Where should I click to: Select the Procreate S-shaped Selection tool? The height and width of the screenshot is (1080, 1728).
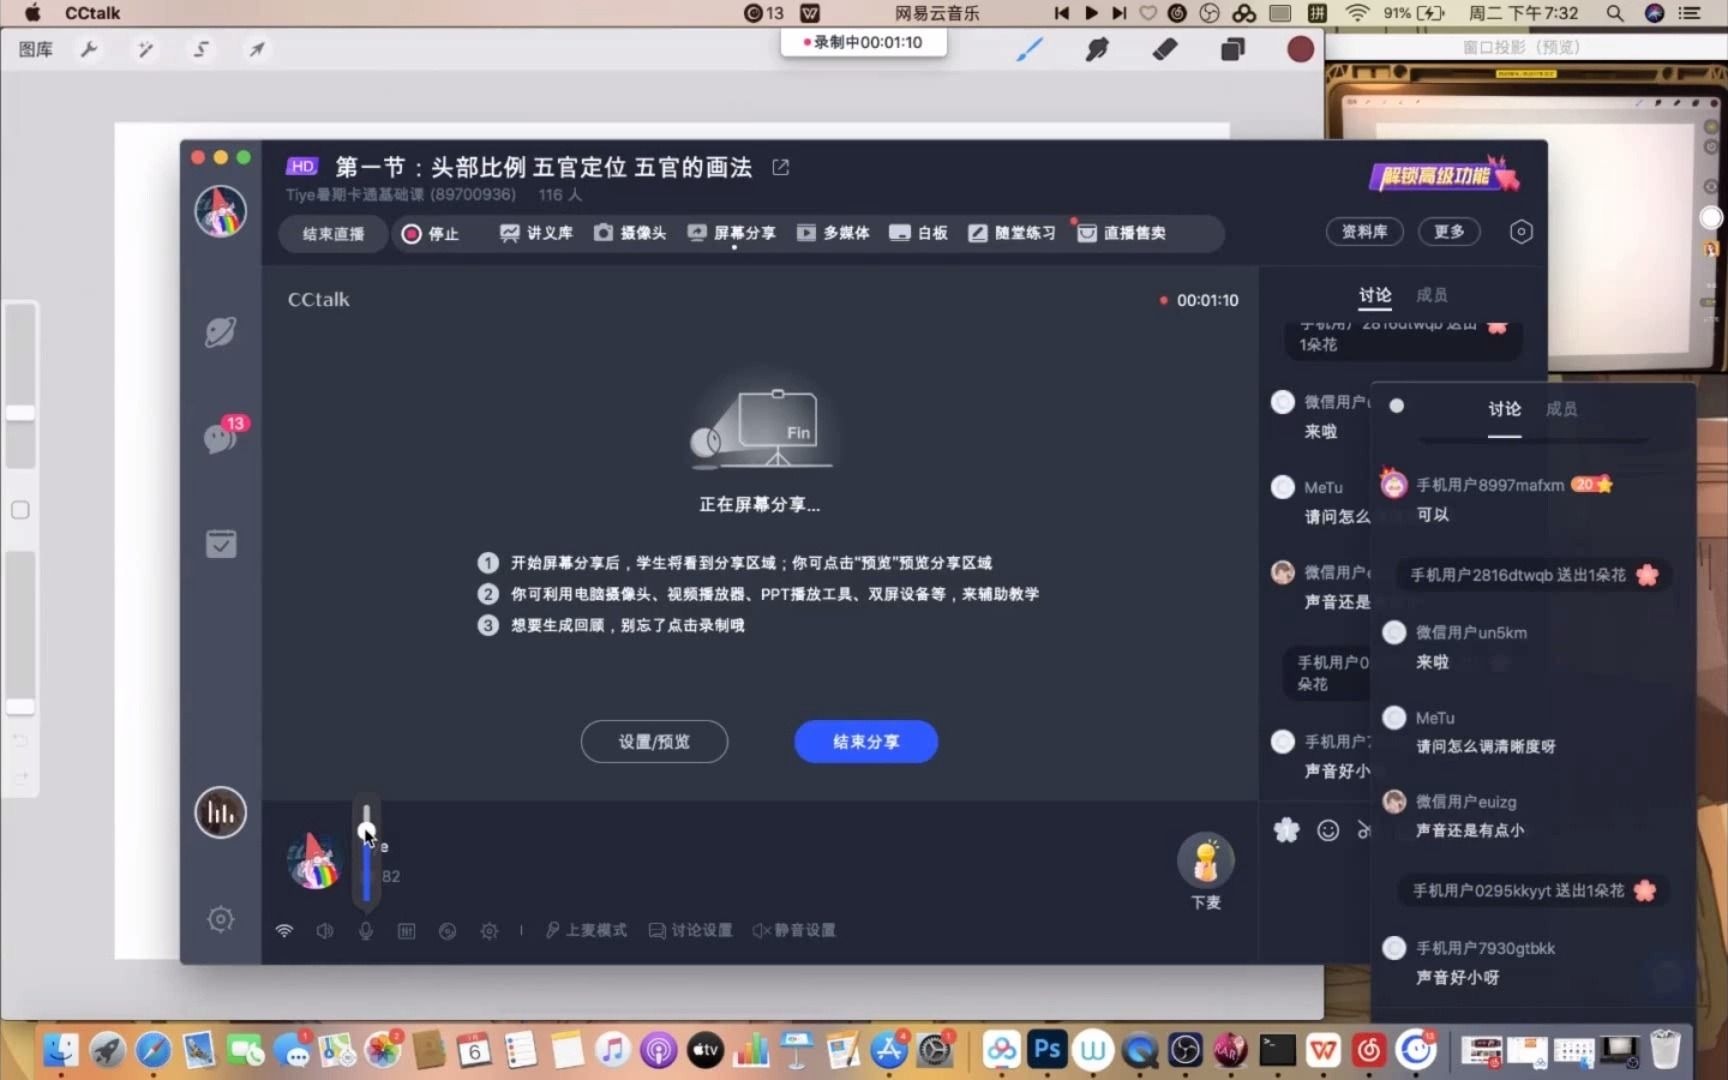tap(201, 49)
